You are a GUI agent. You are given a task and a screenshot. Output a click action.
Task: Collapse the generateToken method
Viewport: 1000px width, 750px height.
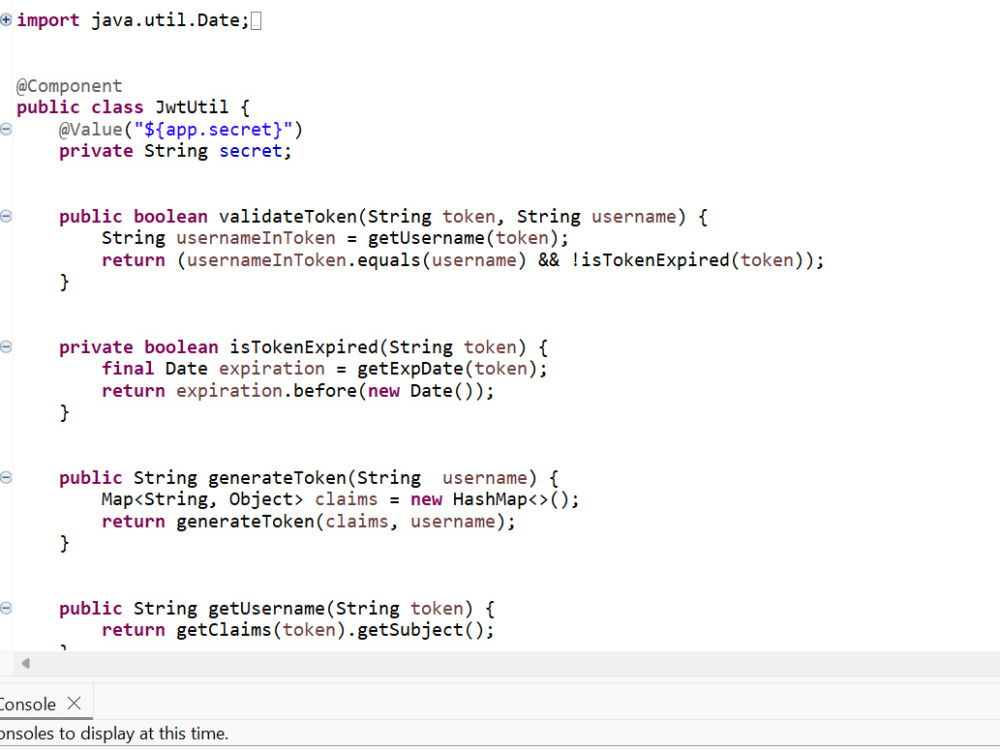click(x=6, y=478)
